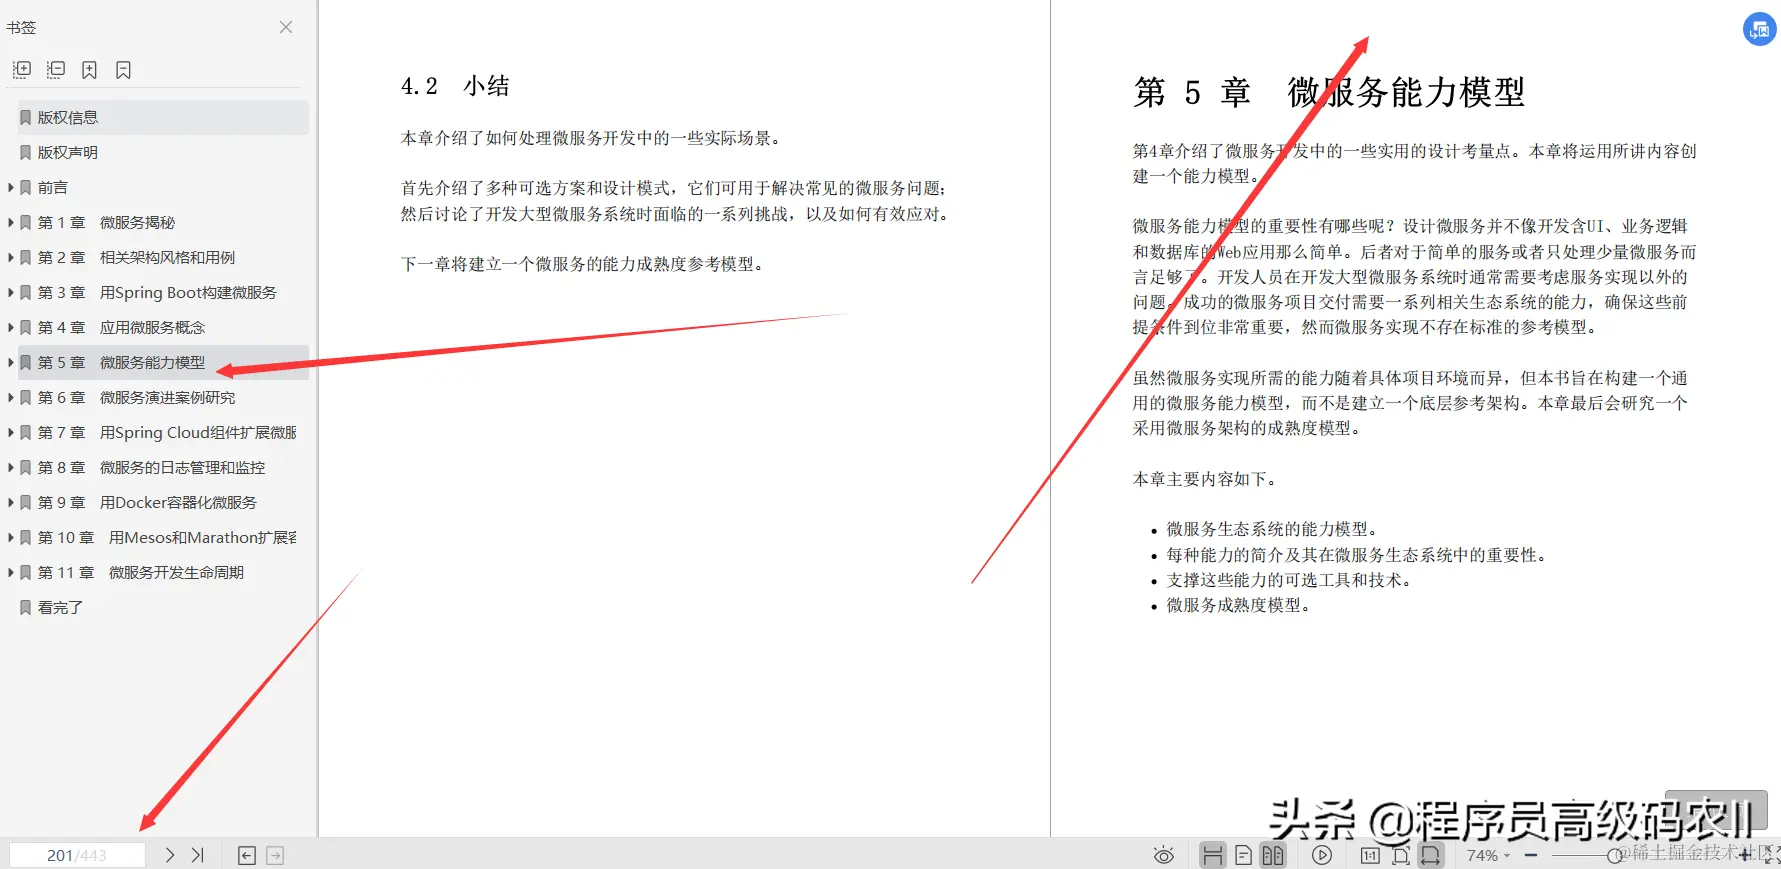Screen dimensions: 1781x869
Task: Go to 第 11 章 微服务开发生命周期
Action: click(x=141, y=572)
